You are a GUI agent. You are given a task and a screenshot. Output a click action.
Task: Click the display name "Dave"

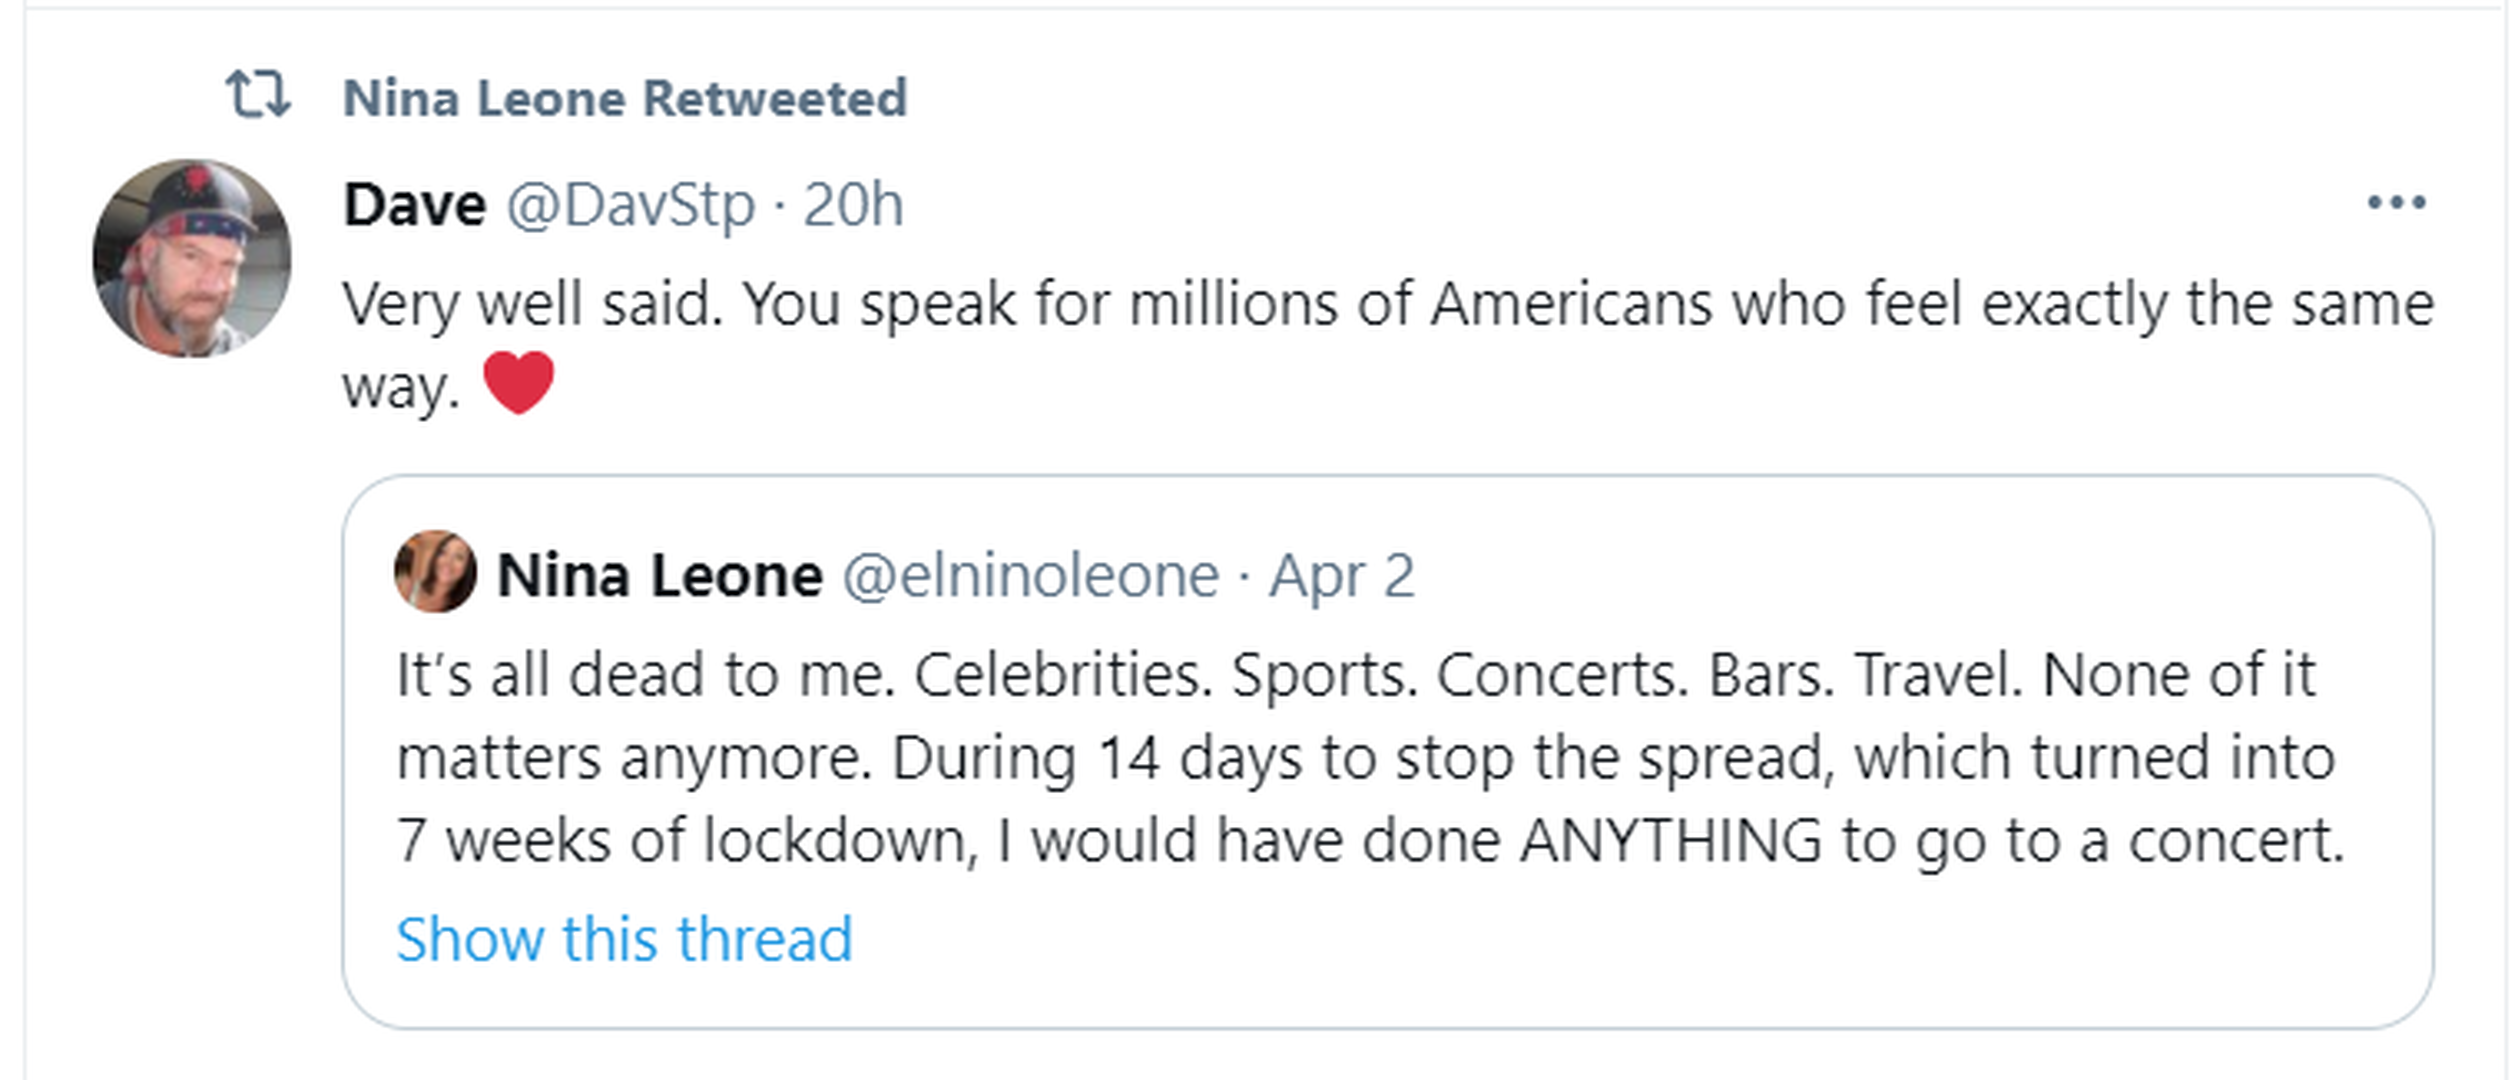415,205
